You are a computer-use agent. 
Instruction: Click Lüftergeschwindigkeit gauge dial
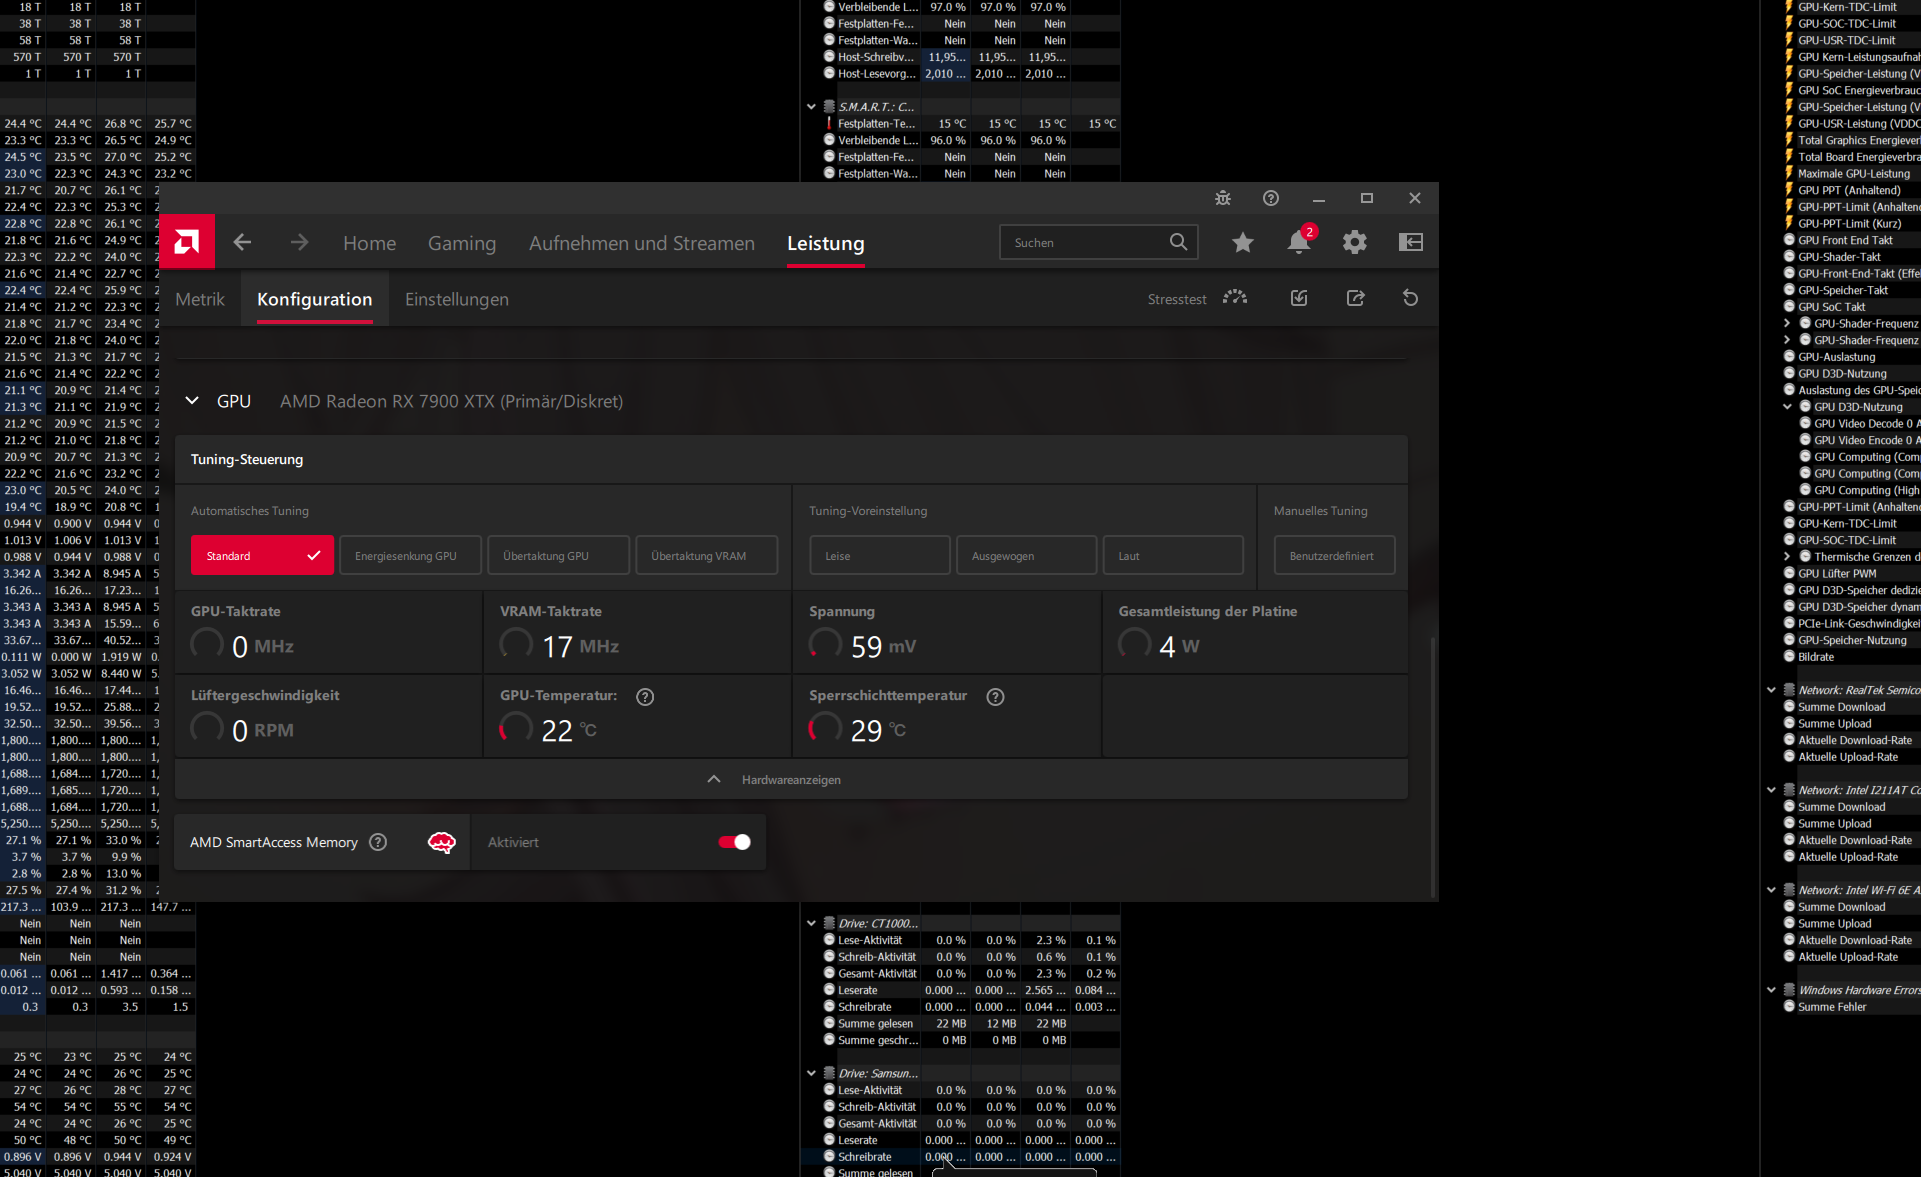tap(207, 727)
